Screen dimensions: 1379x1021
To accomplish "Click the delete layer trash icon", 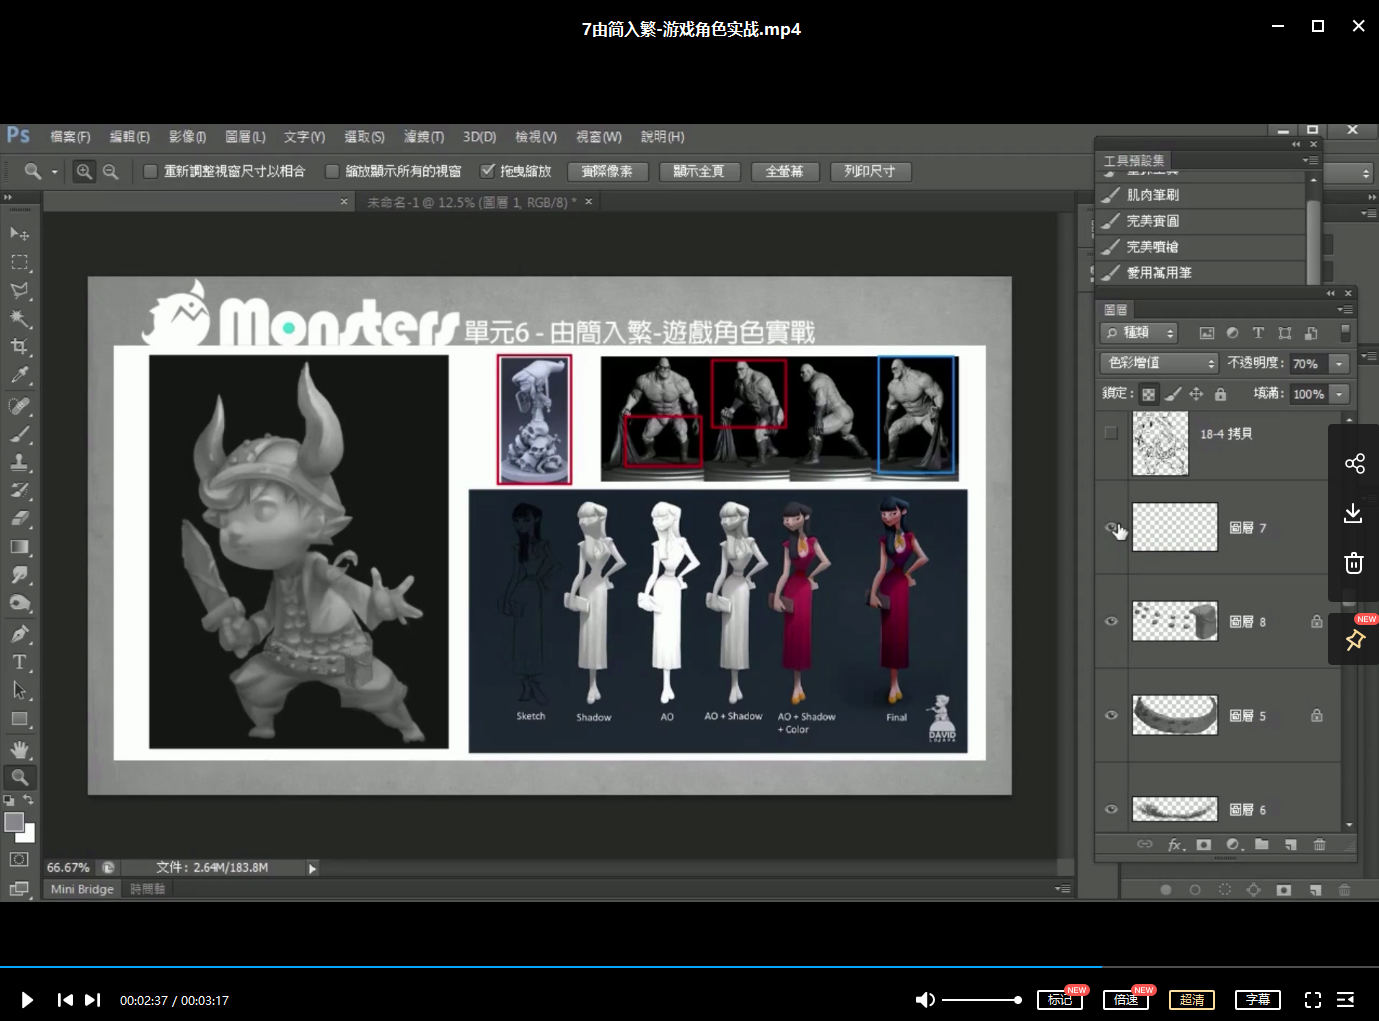I will 1319,845.
